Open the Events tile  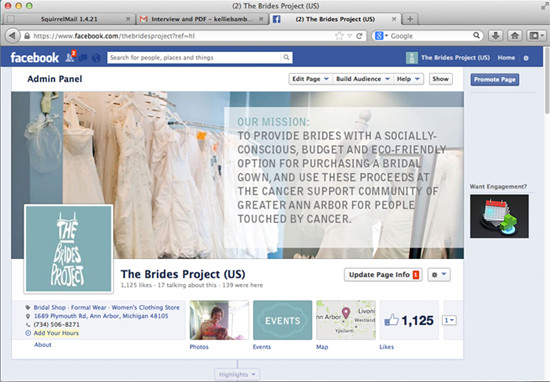(x=282, y=320)
